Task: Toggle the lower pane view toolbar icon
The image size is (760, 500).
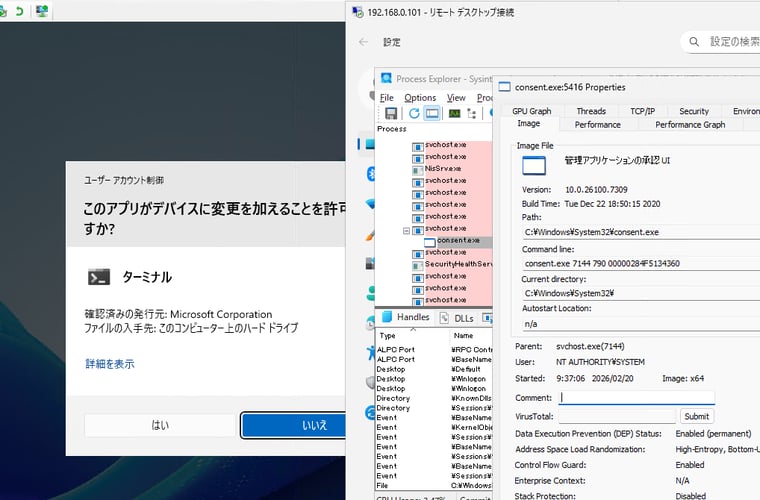Action: [432, 113]
